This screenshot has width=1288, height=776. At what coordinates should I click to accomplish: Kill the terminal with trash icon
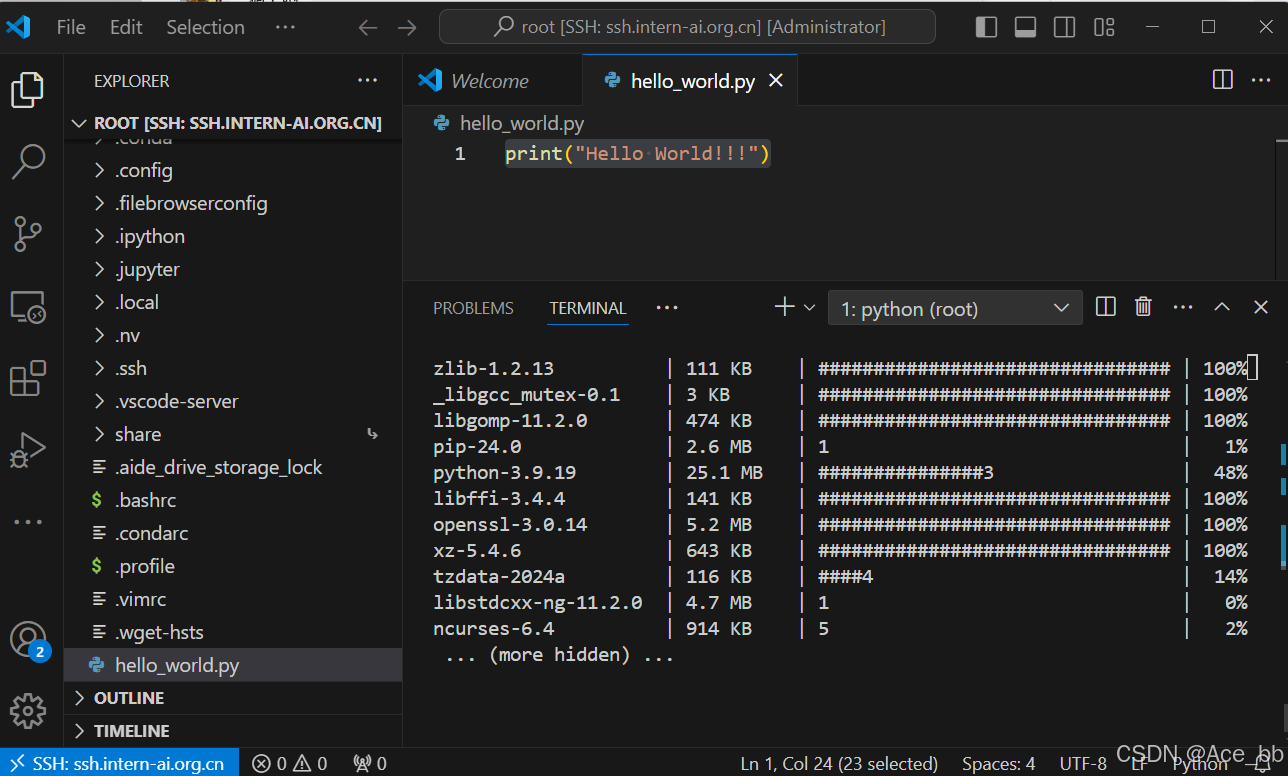(1143, 307)
